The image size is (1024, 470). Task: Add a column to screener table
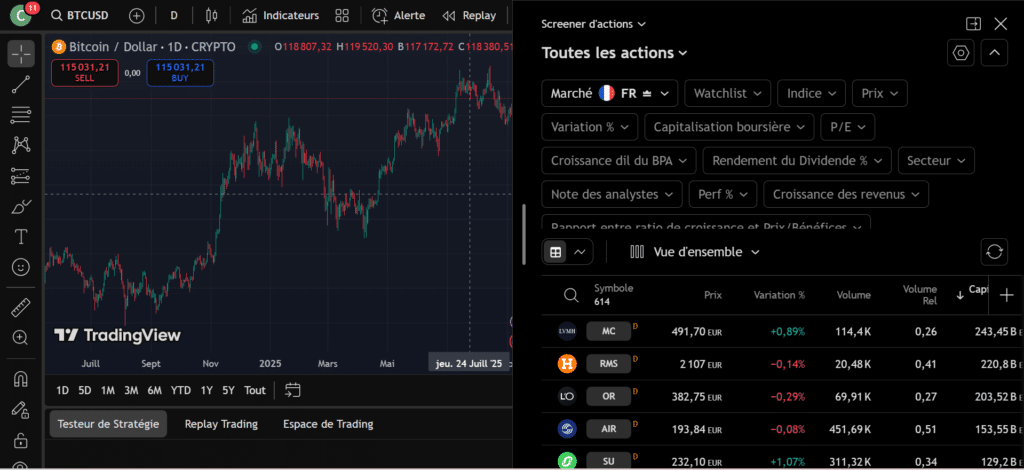1006,295
